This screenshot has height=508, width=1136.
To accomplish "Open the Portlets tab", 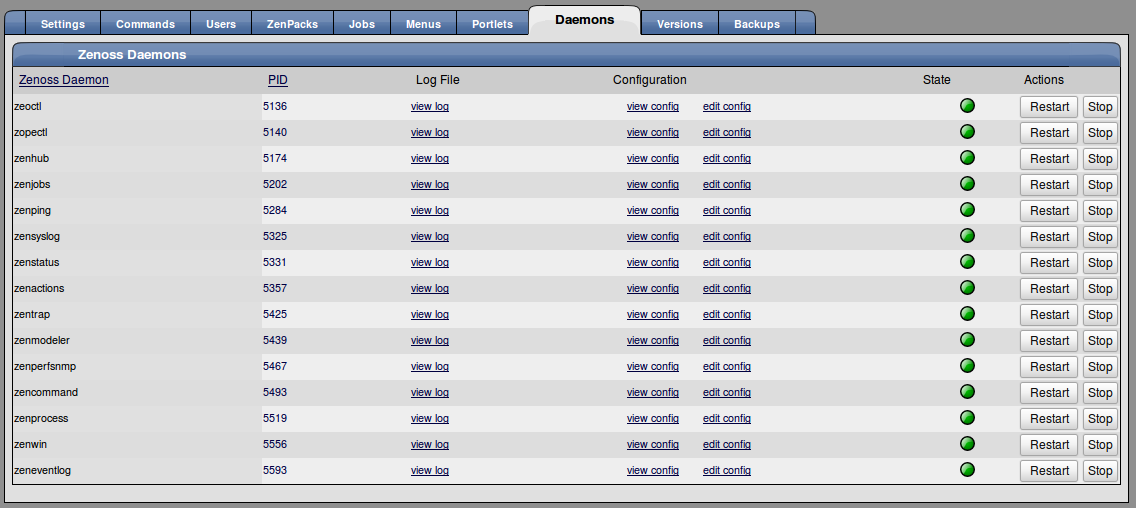I will point(492,24).
